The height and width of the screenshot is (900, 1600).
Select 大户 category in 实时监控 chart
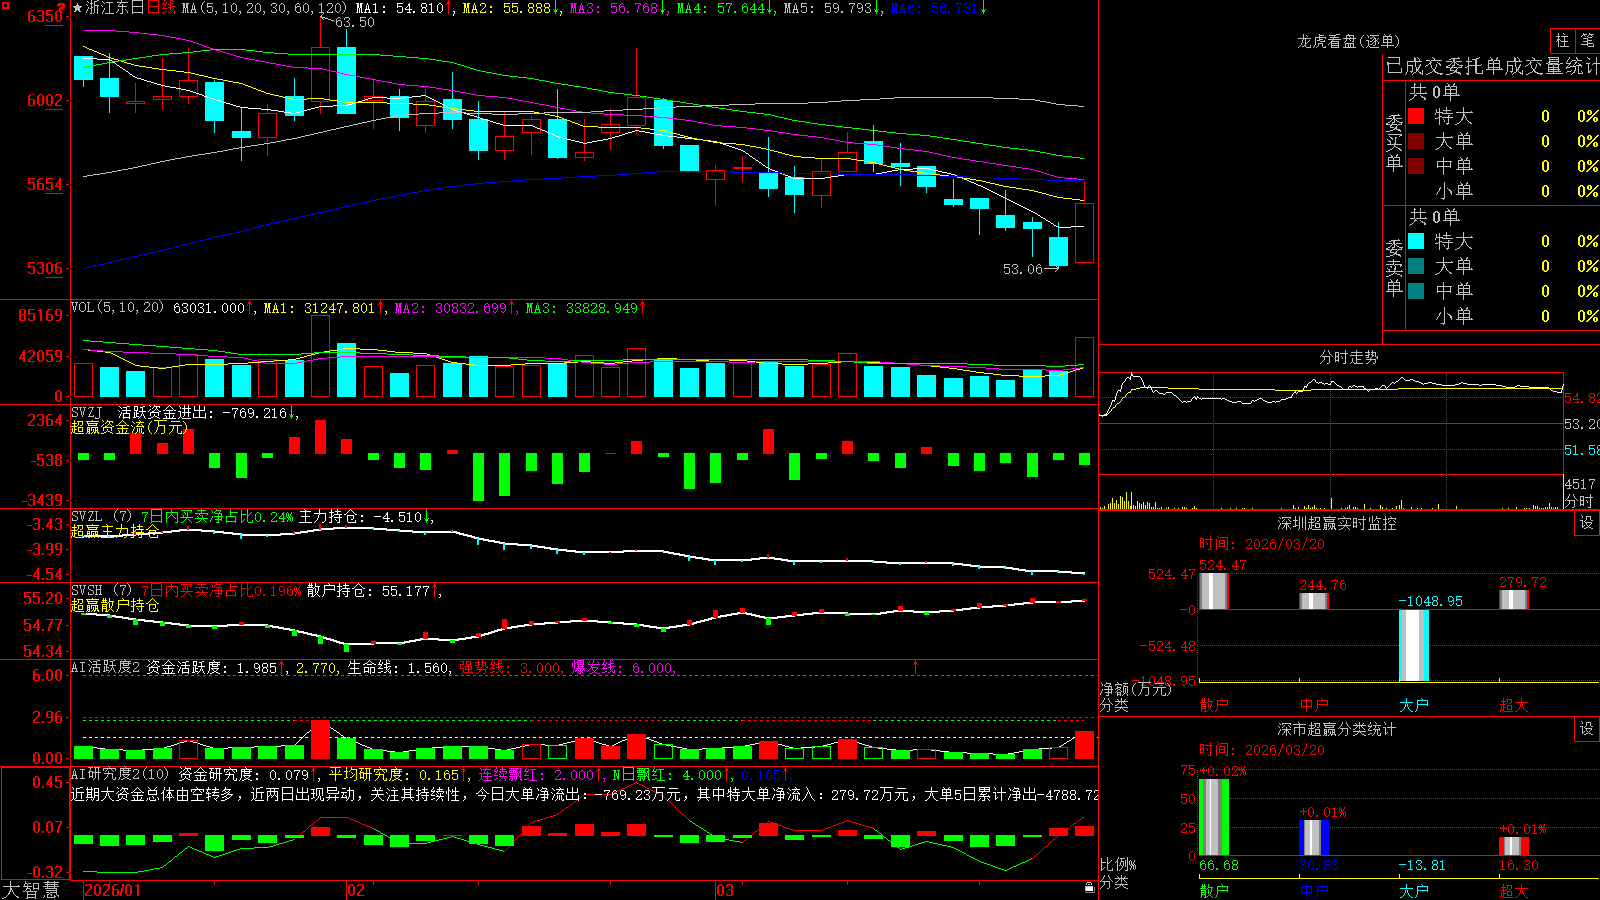coord(1413,705)
